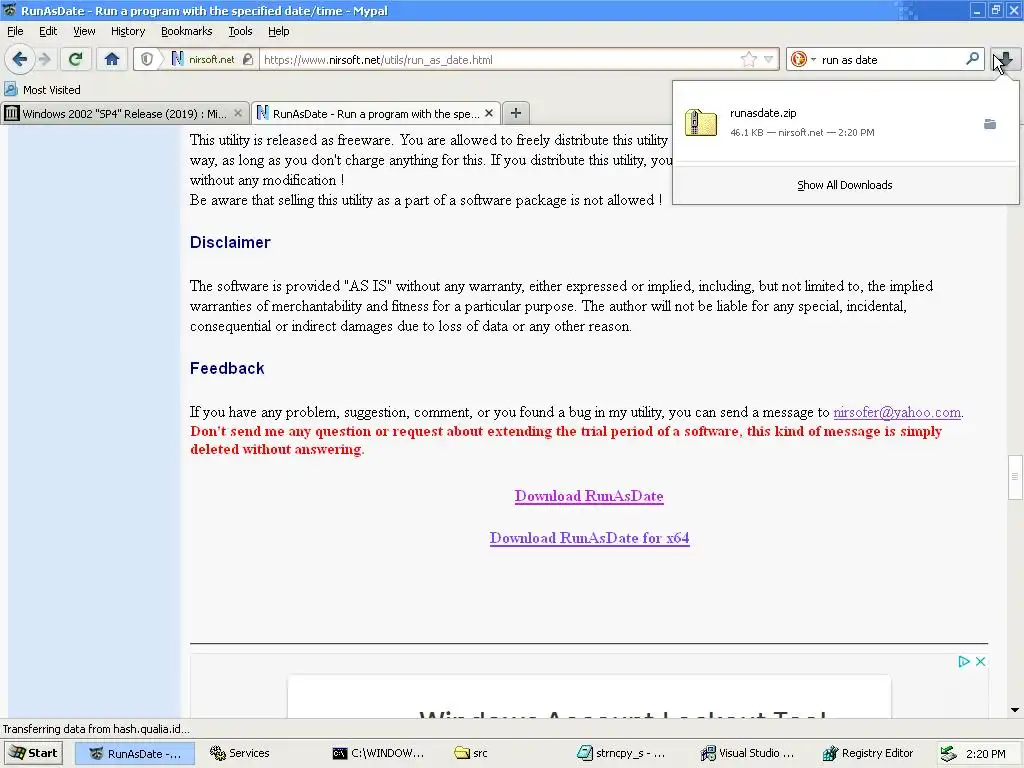Viewport: 1024px width, 768px height.
Task: Switch to RunAsDate taskbar button
Action: pyautogui.click(x=135, y=753)
